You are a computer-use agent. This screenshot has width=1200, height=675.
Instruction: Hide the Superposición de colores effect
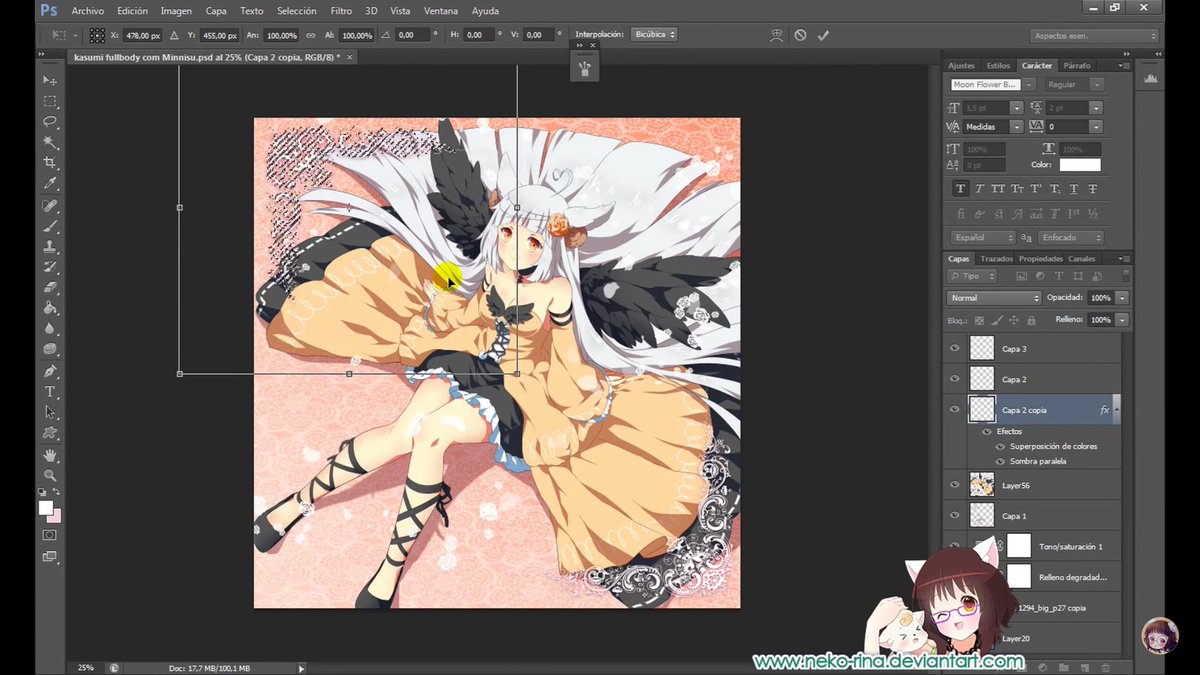pos(1000,447)
